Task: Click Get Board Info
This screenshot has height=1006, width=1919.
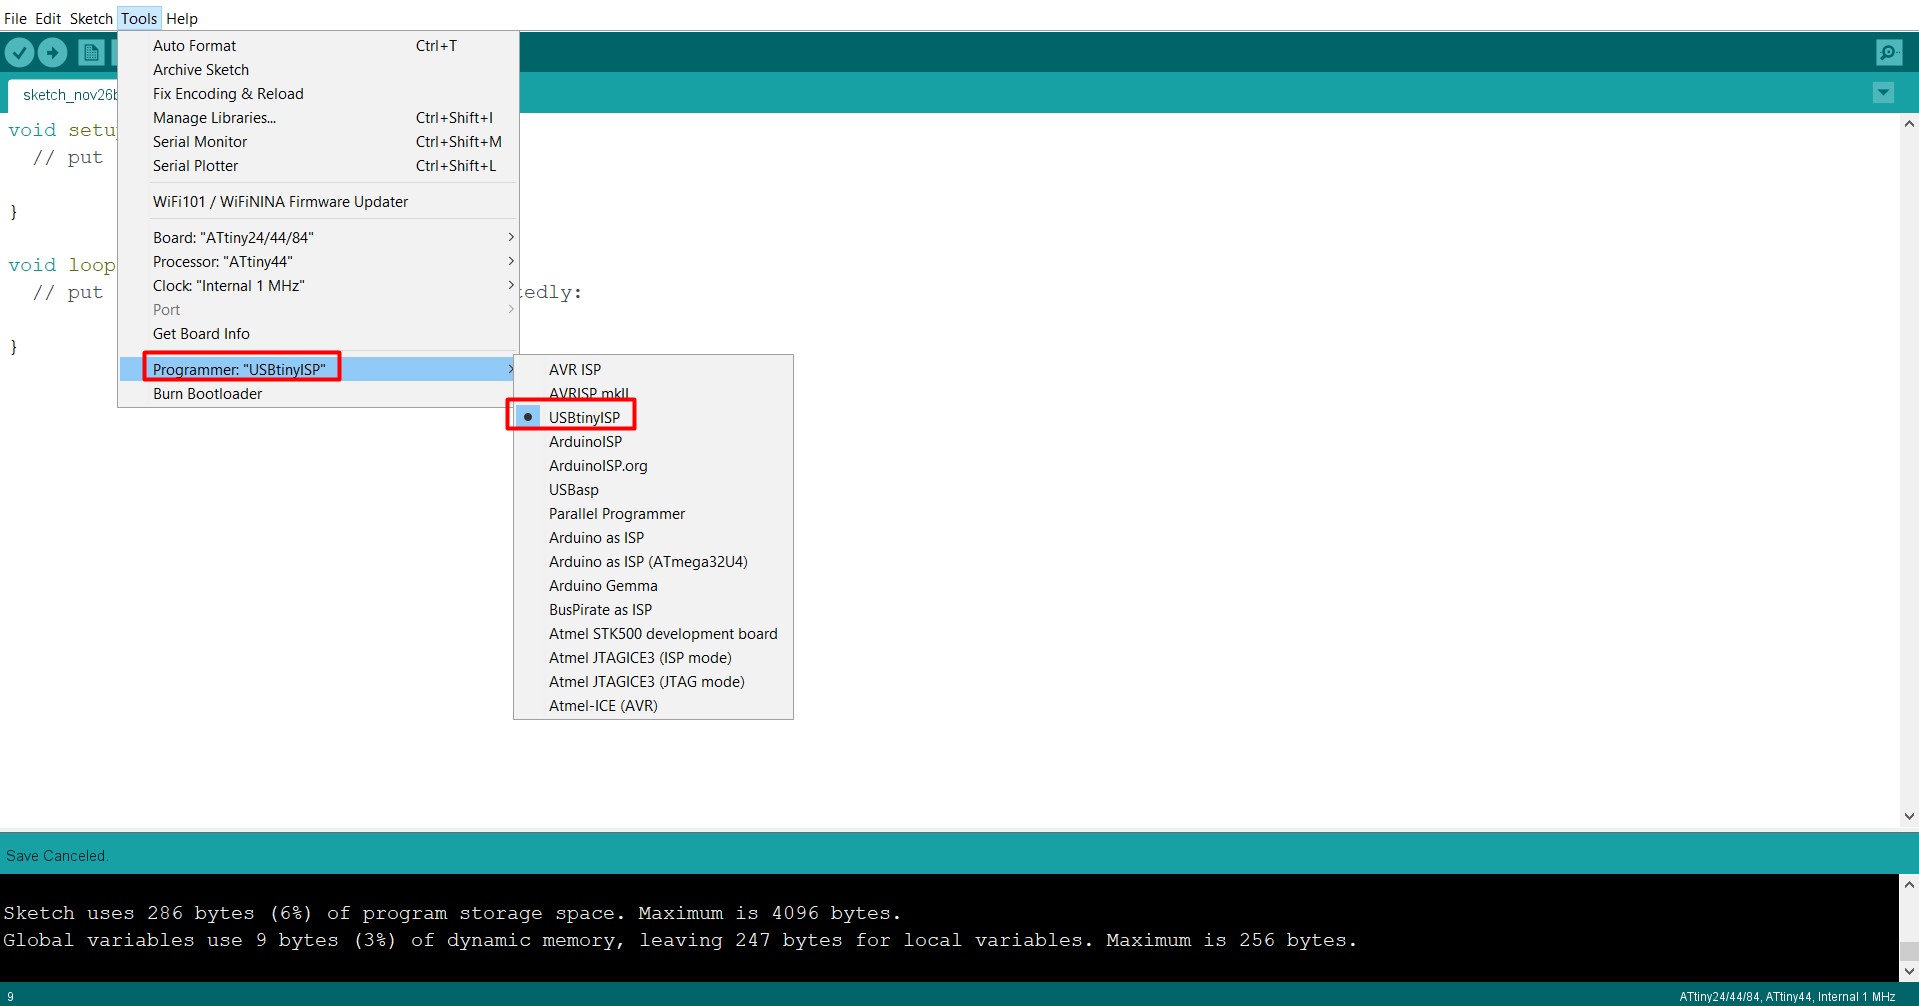Action: pyautogui.click(x=319, y=334)
